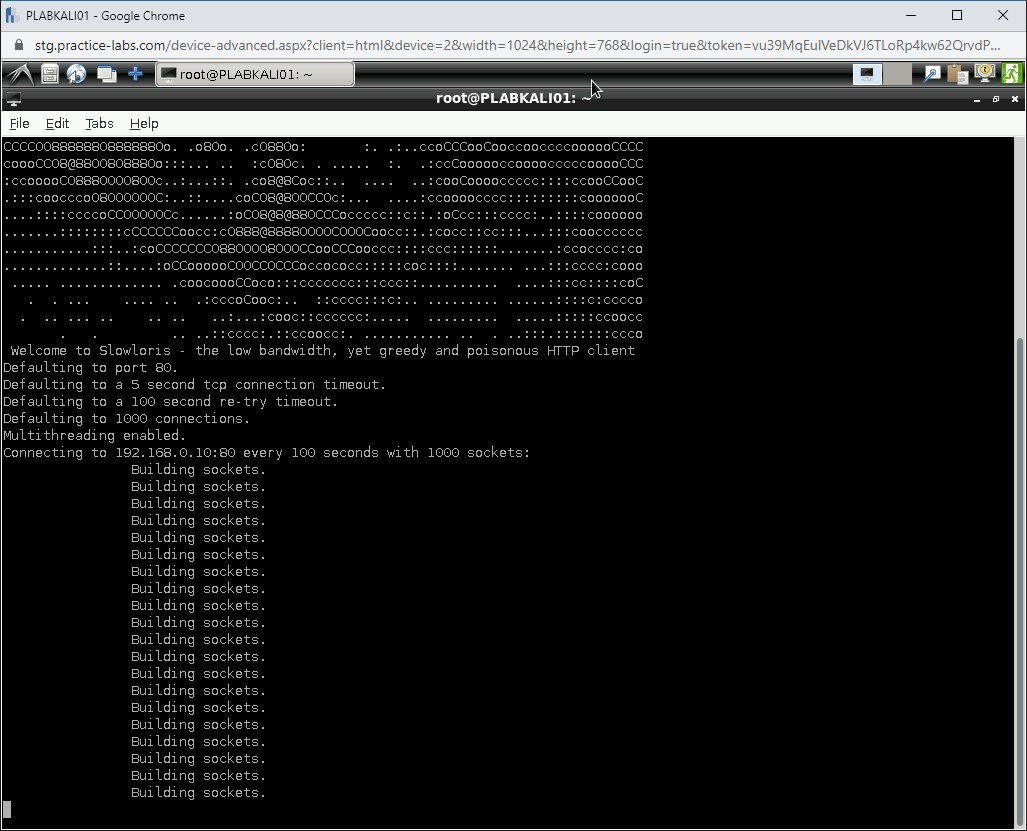Image resolution: width=1027 pixels, height=831 pixels.
Task: Click inside the Chrome address bar
Action: tap(400, 45)
